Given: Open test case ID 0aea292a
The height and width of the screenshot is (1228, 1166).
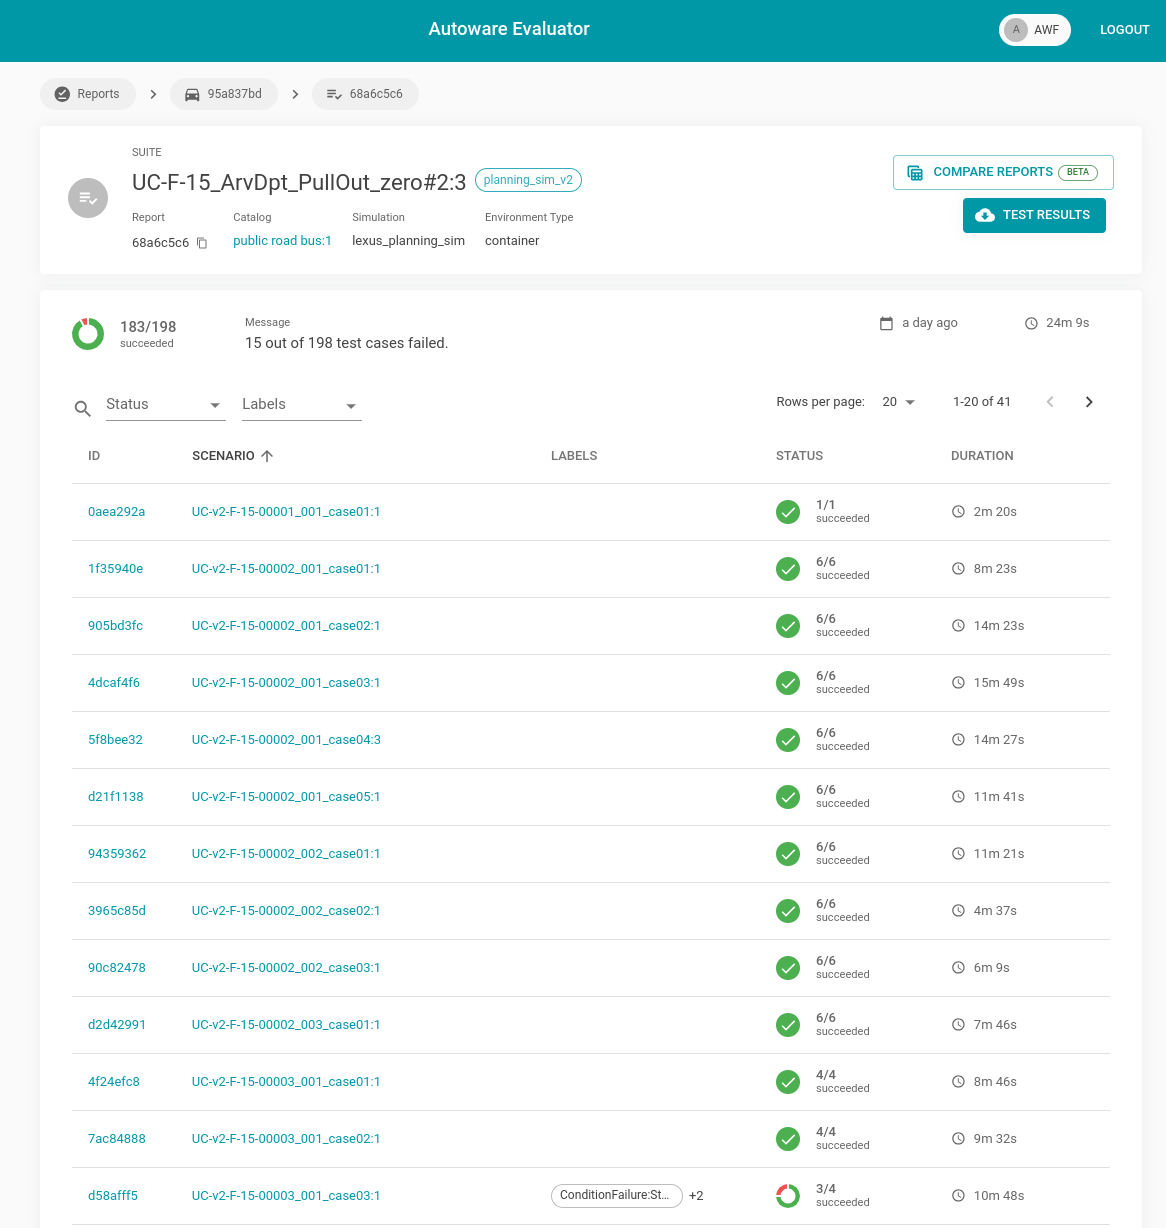Looking at the screenshot, I should click(x=116, y=512).
